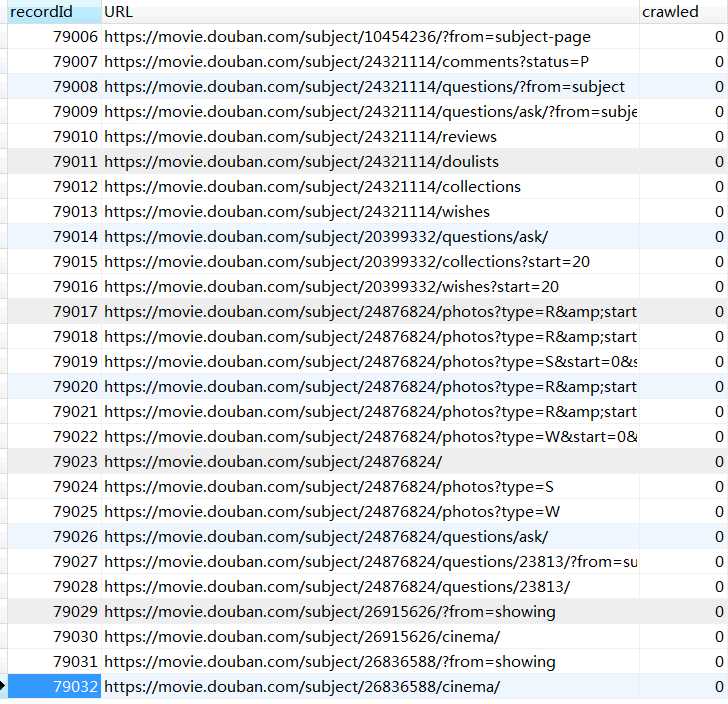728x704 pixels.
Task: Select recordId cell 79007
Action: [54, 61]
